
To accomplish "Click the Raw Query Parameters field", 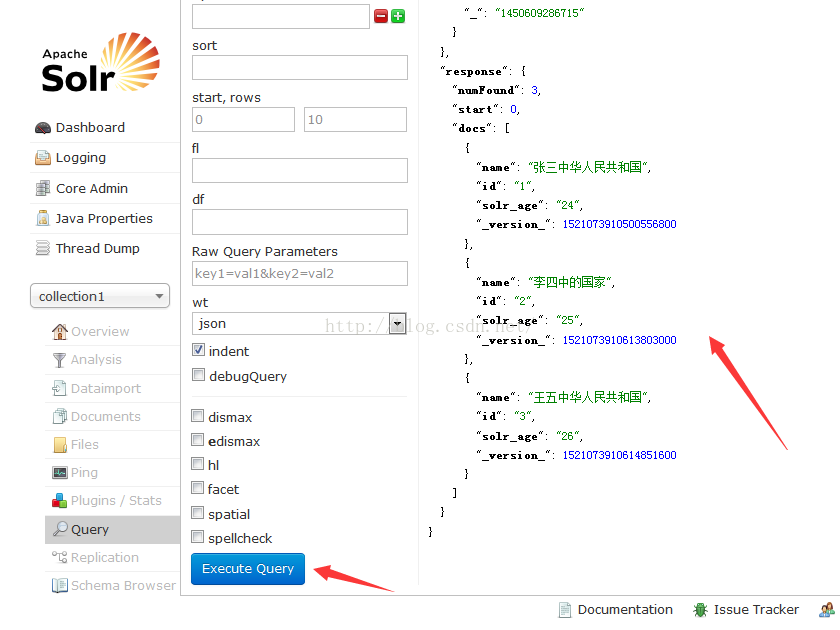I will click(300, 273).
